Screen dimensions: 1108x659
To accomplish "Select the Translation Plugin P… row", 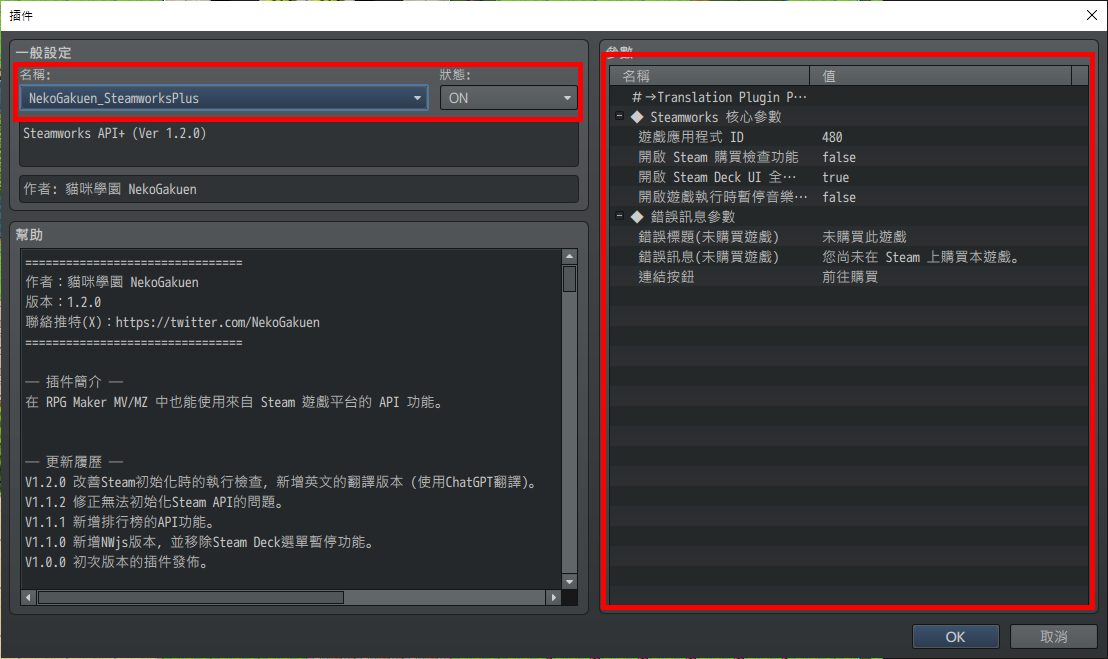I will (849, 97).
